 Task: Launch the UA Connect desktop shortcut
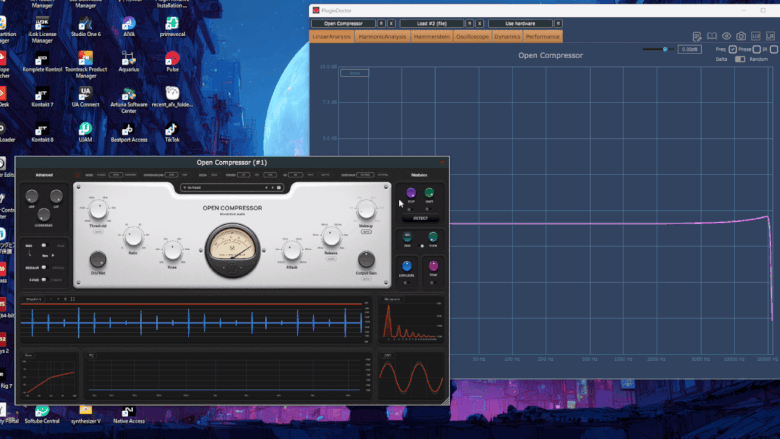tap(85, 93)
